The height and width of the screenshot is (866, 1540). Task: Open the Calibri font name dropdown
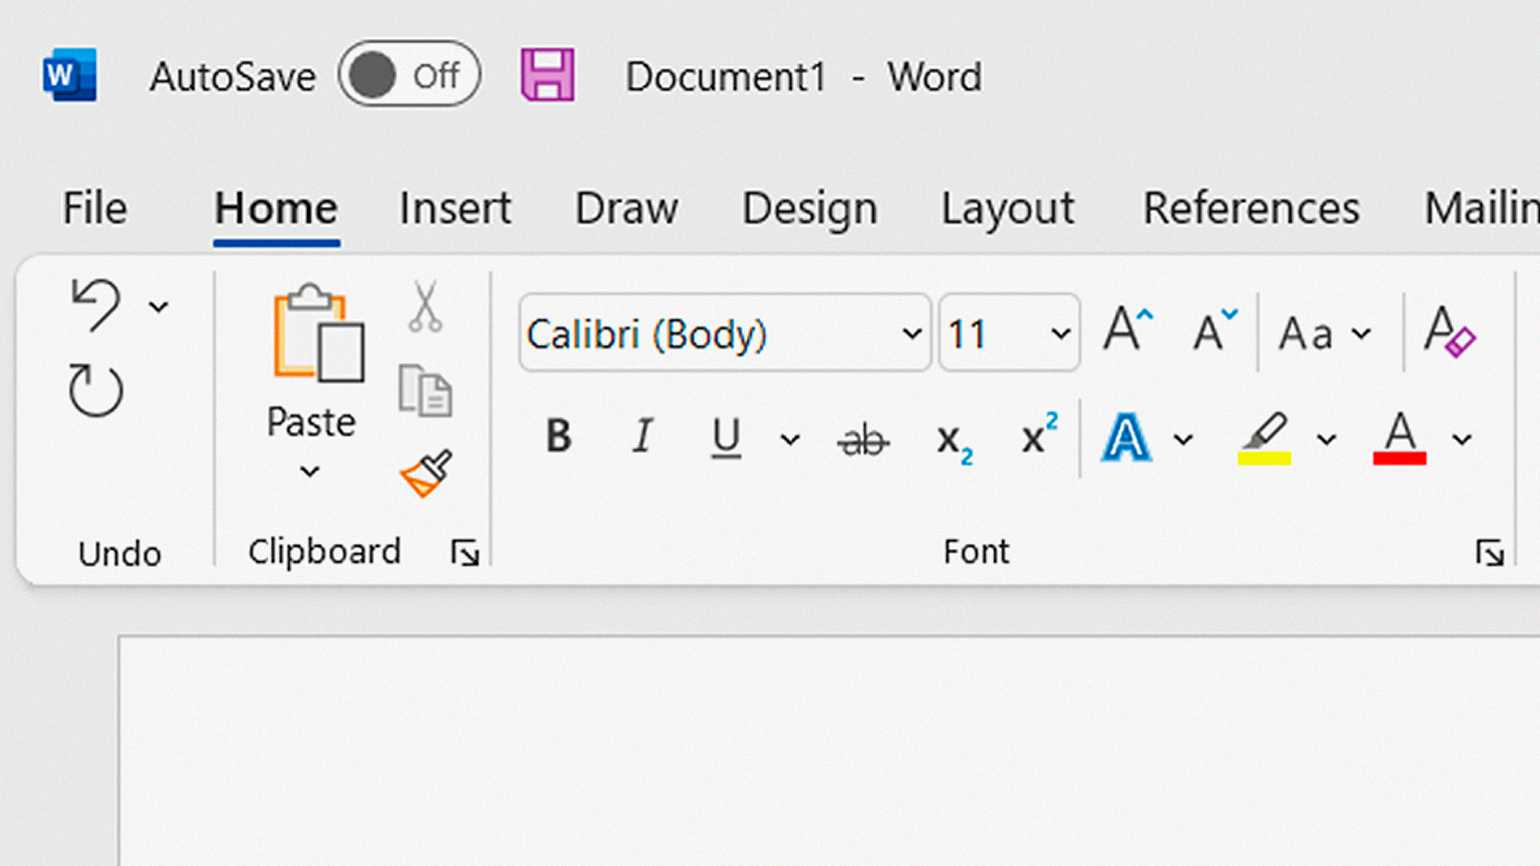(x=911, y=333)
